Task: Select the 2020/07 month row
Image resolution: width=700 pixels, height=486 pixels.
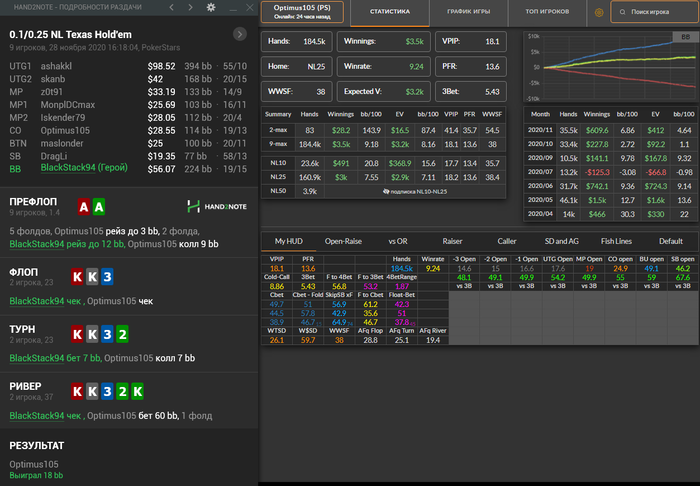Action: [x=611, y=172]
